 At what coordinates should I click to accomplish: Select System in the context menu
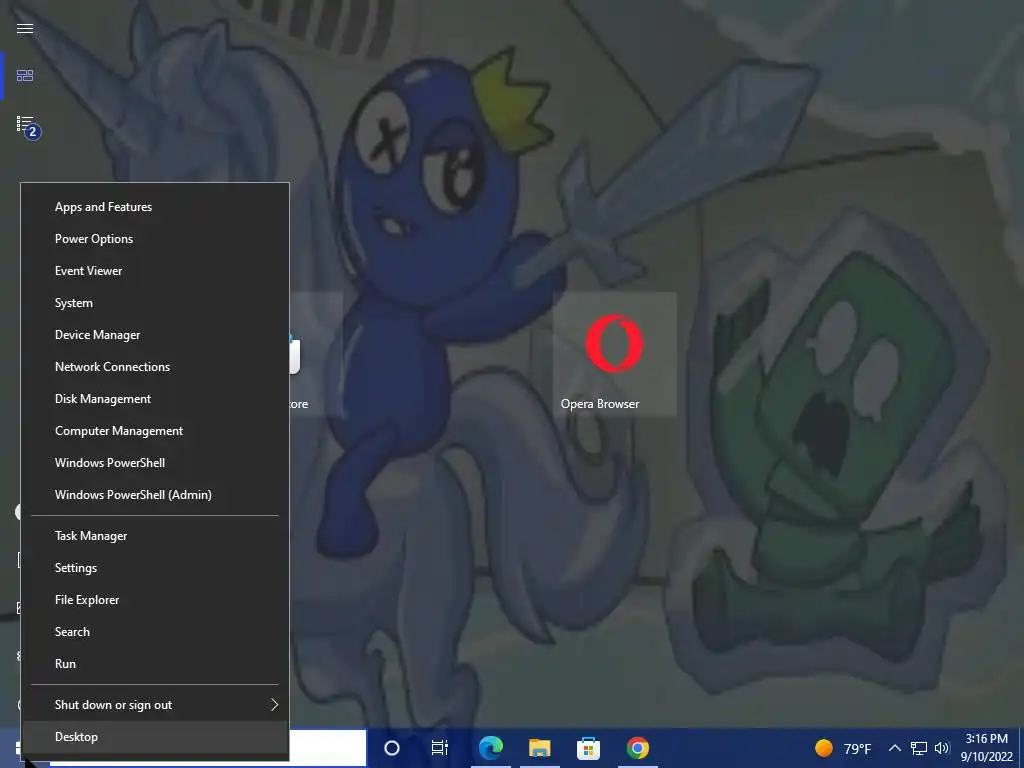click(x=155, y=303)
